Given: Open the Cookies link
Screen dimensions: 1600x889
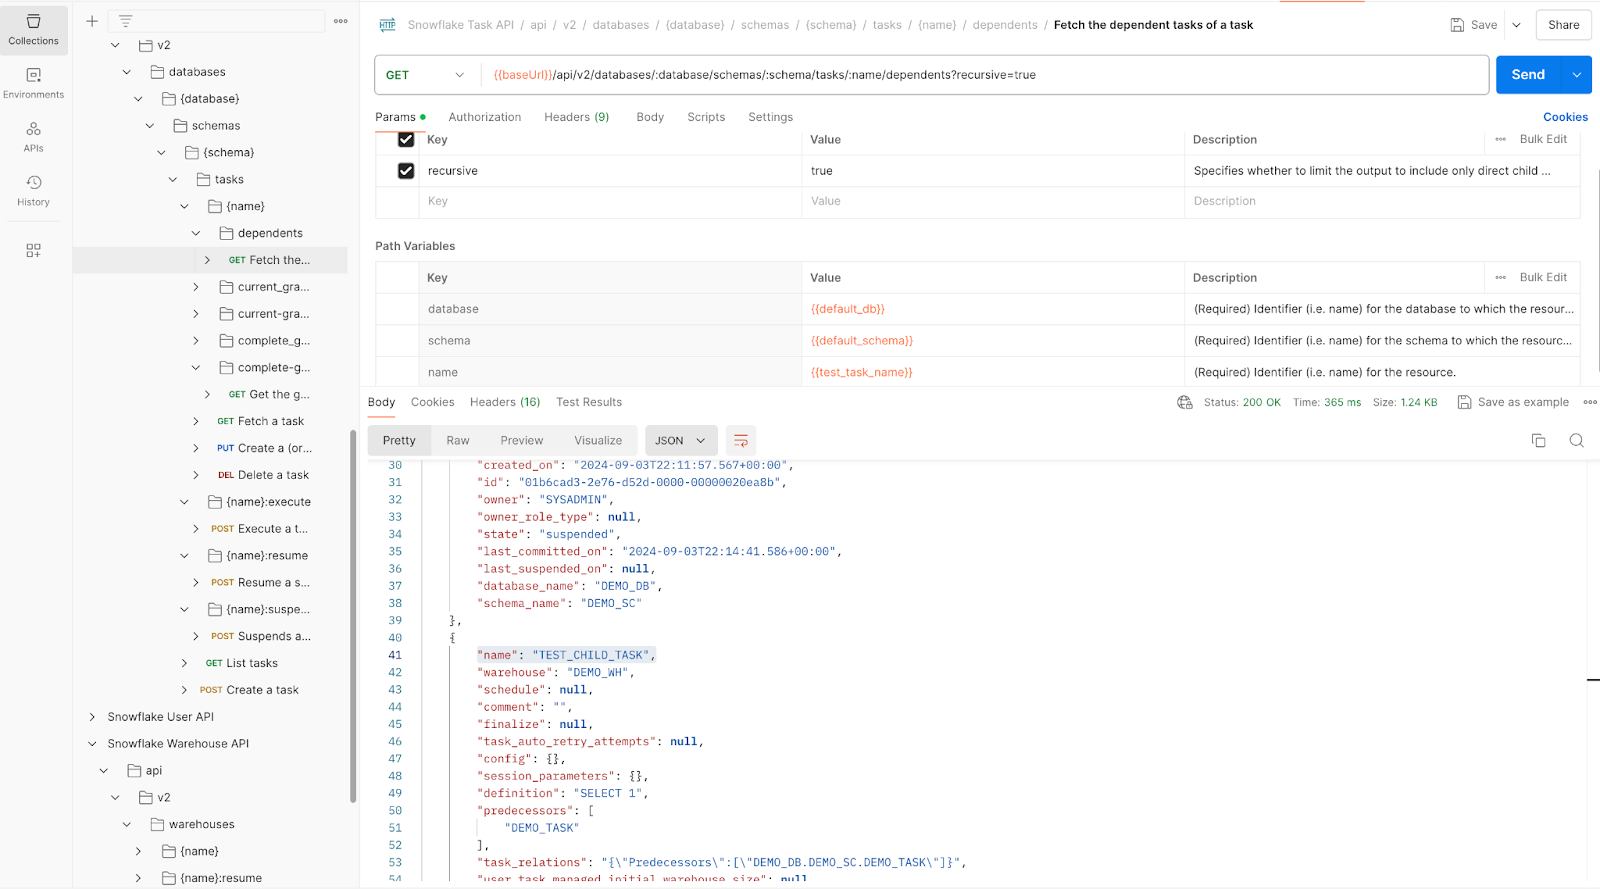Looking at the screenshot, I should pos(1565,117).
